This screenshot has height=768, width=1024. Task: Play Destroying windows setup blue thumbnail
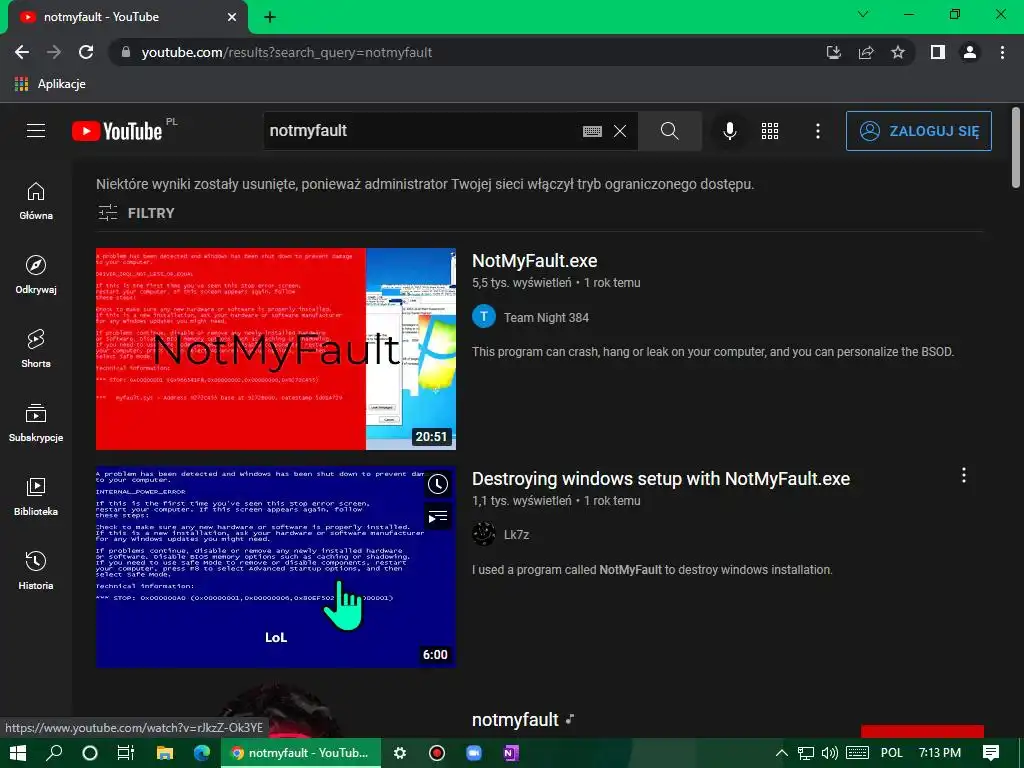pos(276,567)
